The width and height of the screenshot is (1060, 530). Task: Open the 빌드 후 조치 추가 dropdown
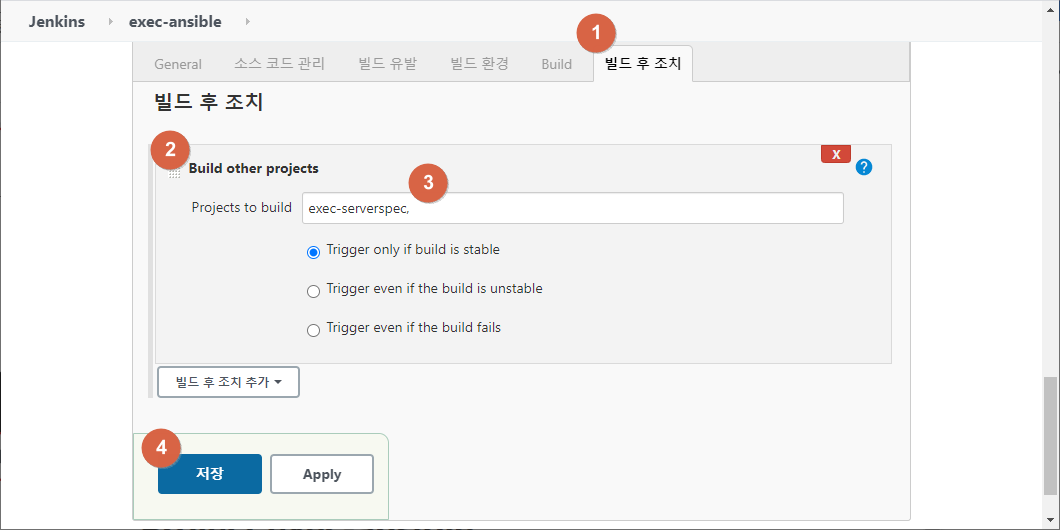[x=228, y=382]
